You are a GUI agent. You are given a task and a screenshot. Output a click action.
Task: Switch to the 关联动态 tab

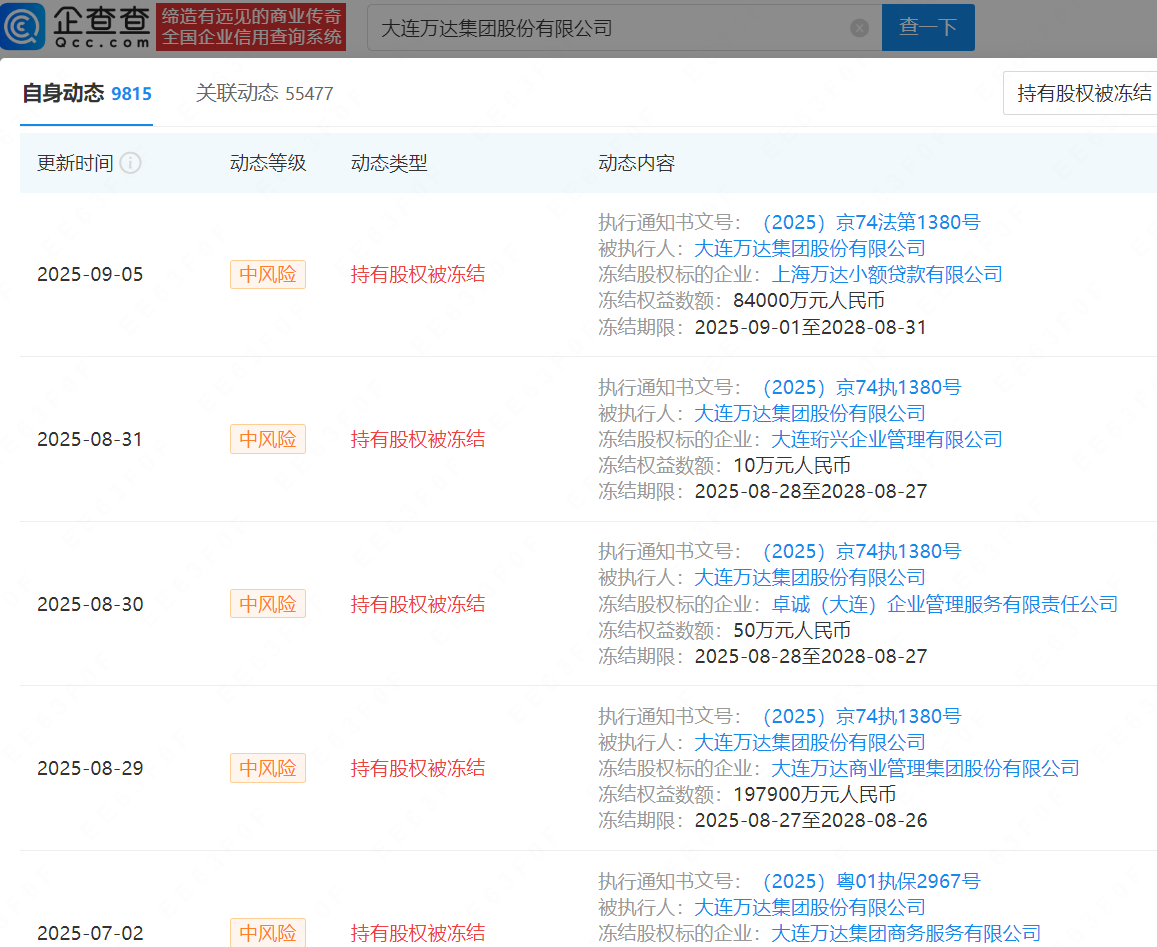pos(264,94)
